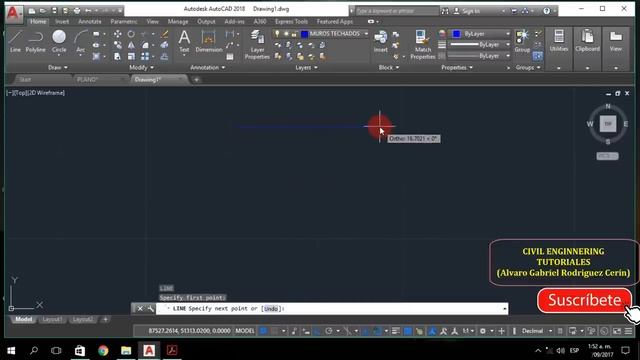
Task: Select the Polyline tool
Action: (x=36, y=42)
